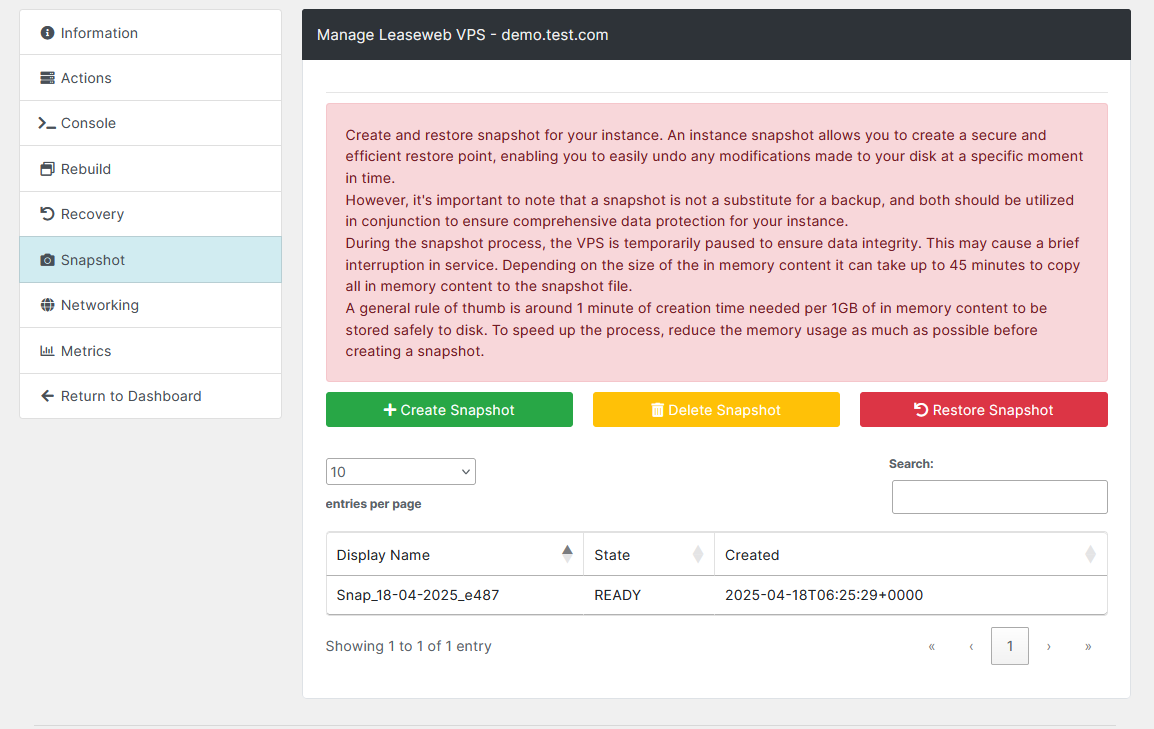Image resolution: width=1154 pixels, height=729 pixels.
Task: Click the State column header
Action: click(x=649, y=555)
